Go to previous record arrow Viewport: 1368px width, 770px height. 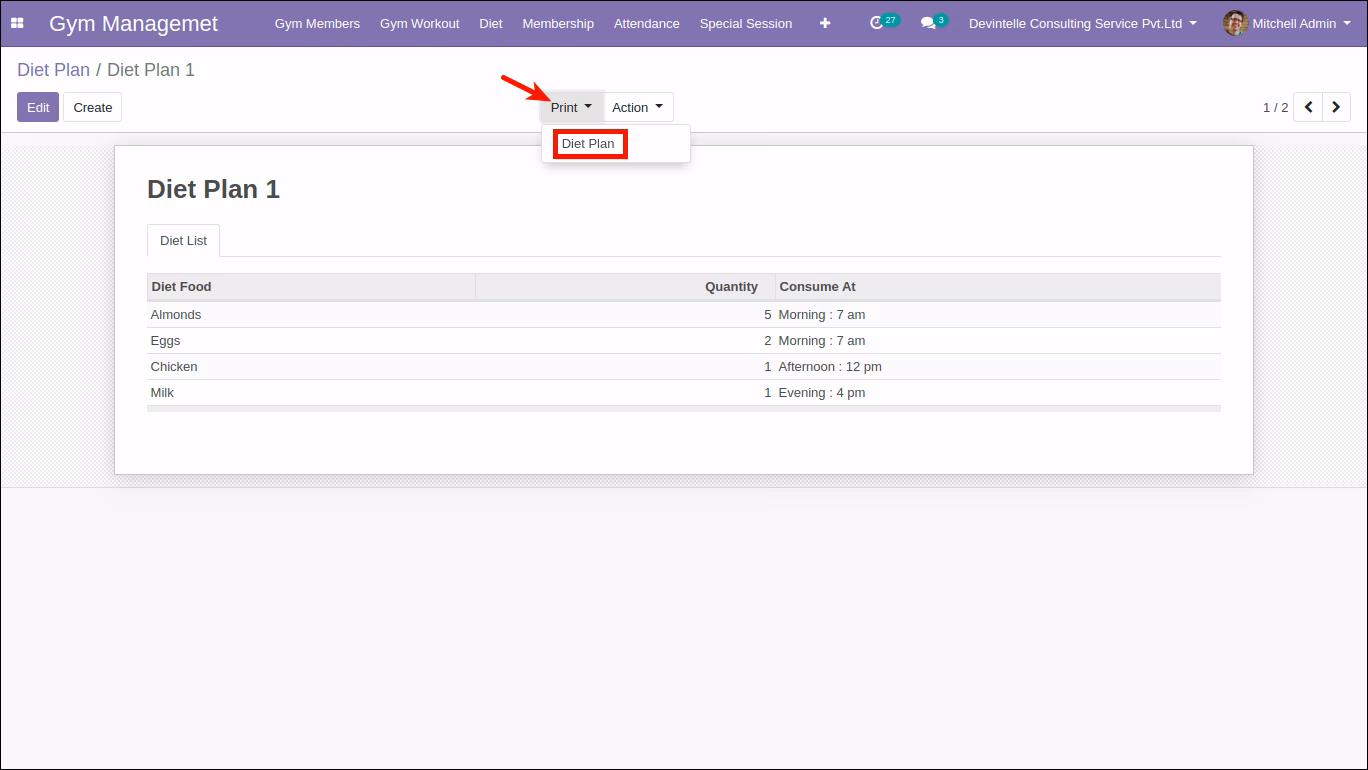(x=1308, y=107)
